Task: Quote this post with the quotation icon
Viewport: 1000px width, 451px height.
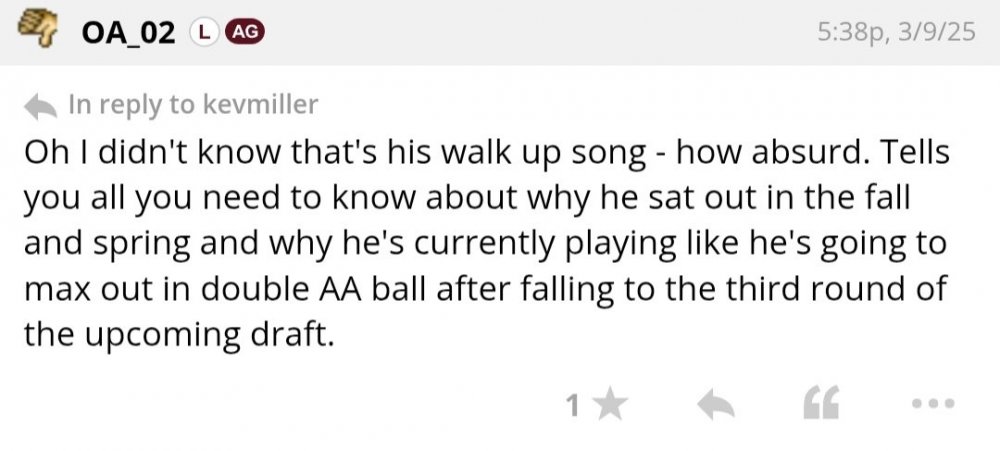Action: [x=821, y=404]
